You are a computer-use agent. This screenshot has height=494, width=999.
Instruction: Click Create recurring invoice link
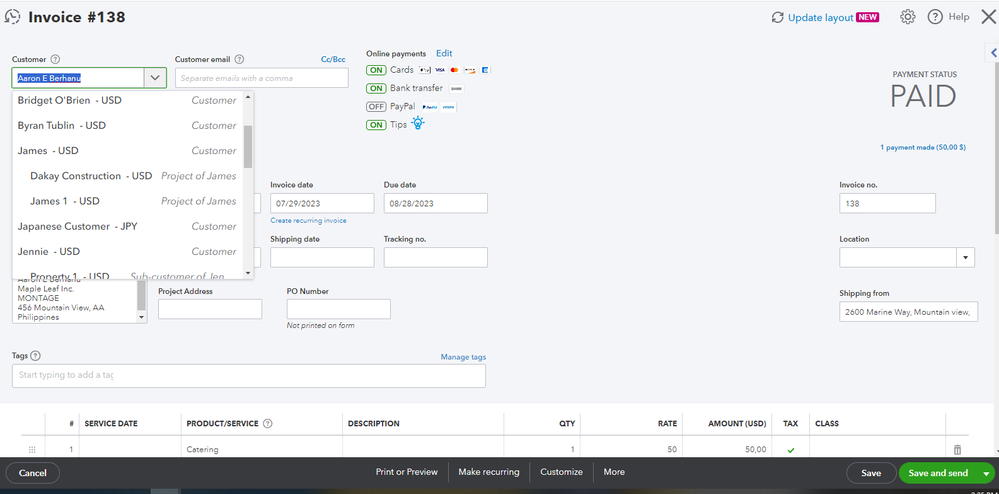308,221
